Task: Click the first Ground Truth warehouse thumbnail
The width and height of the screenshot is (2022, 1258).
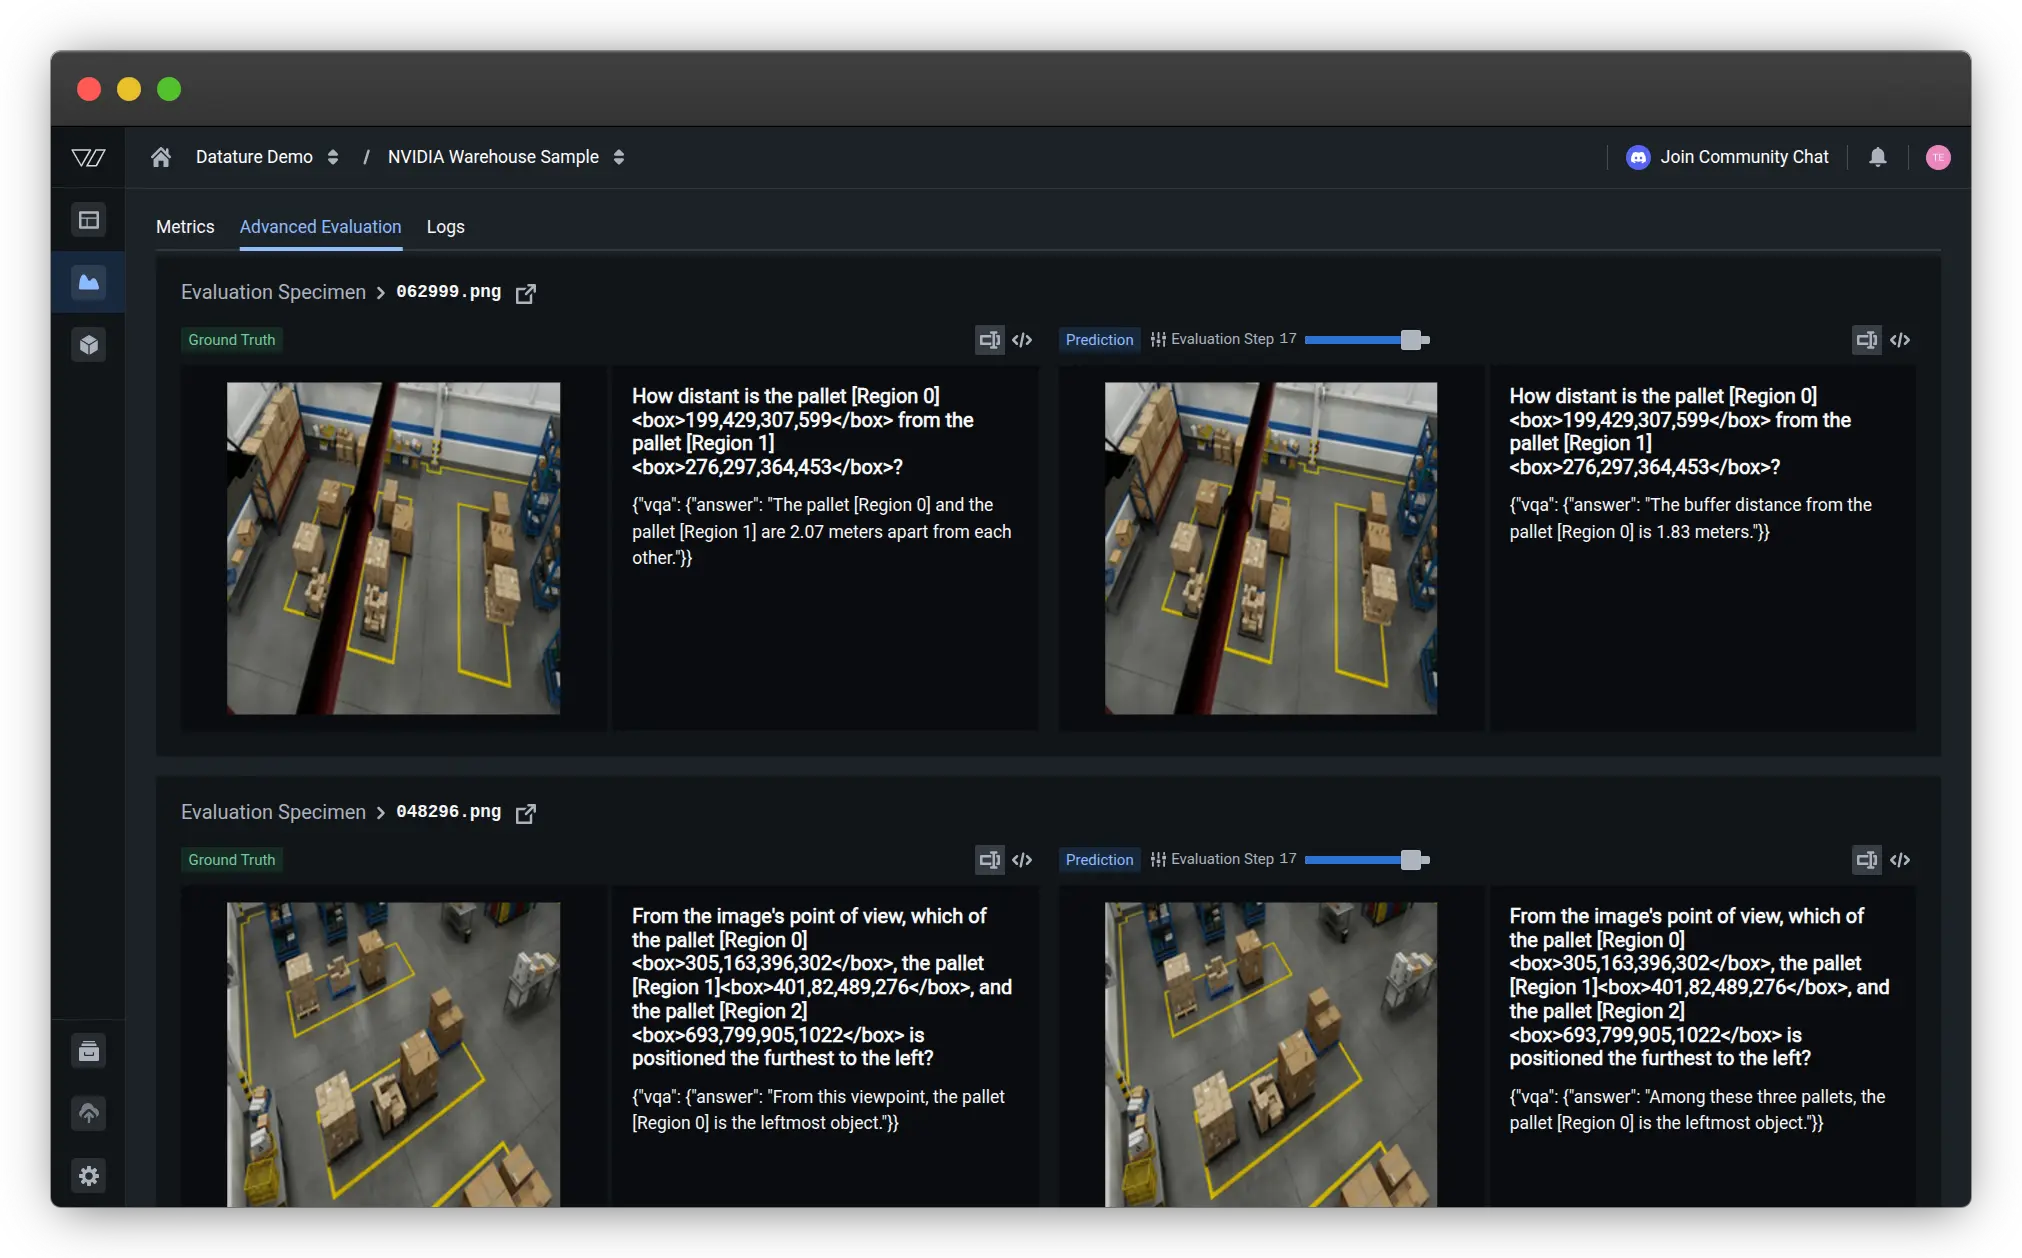Action: click(x=393, y=548)
